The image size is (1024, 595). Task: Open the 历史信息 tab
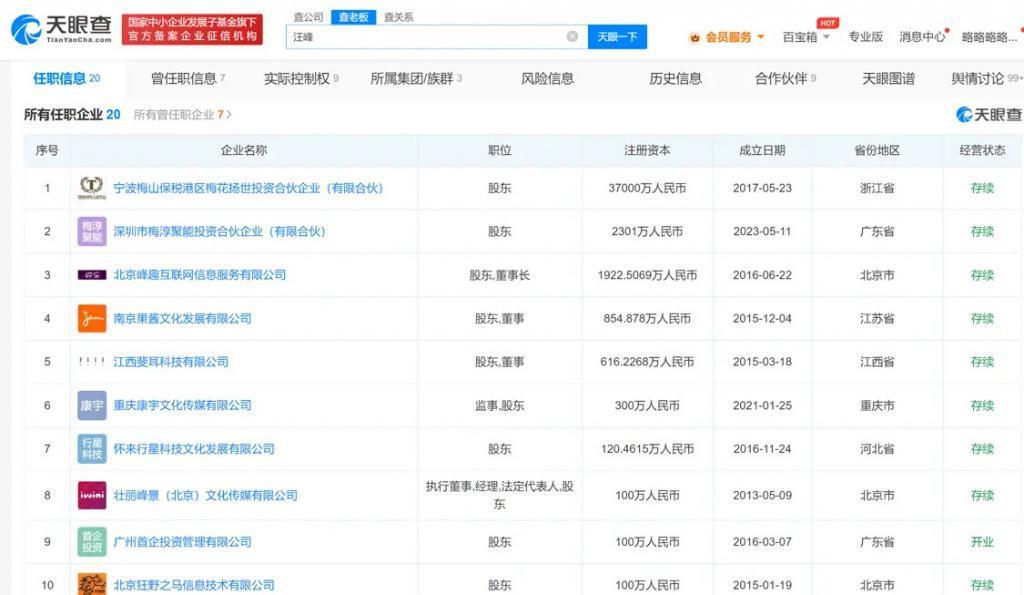(x=675, y=78)
